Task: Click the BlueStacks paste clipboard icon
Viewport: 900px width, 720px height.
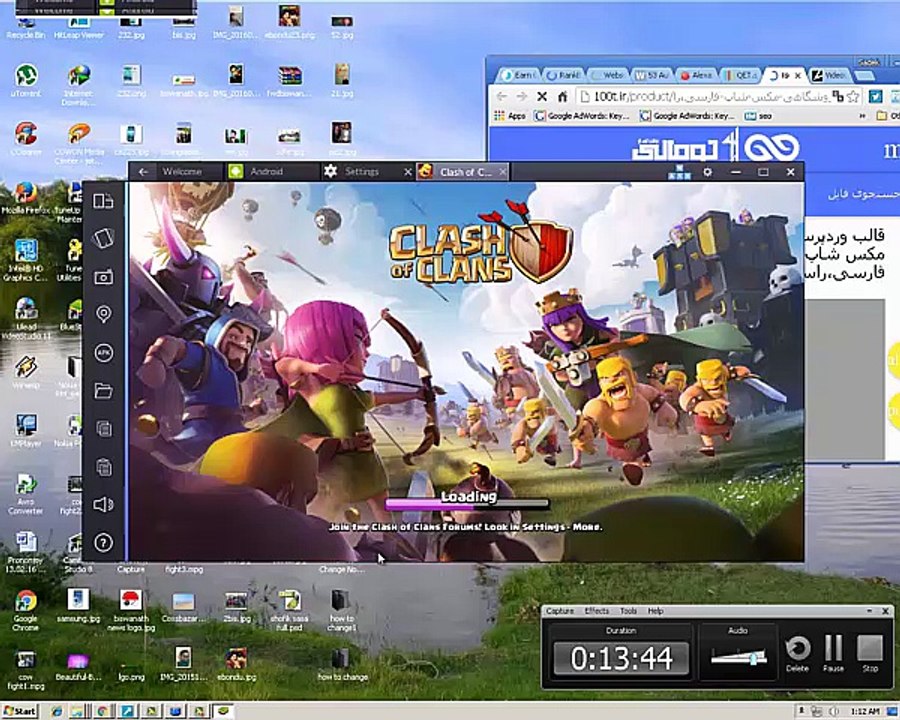Action: tap(103, 467)
